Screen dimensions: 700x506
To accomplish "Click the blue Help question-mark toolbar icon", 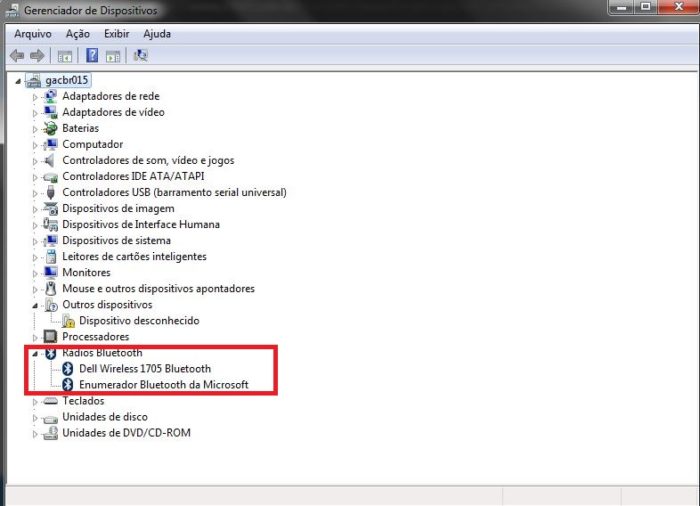I will pos(92,55).
